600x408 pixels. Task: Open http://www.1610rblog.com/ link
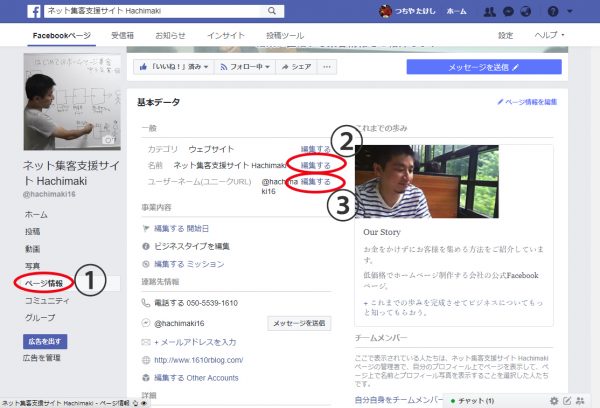pos(199,360)
